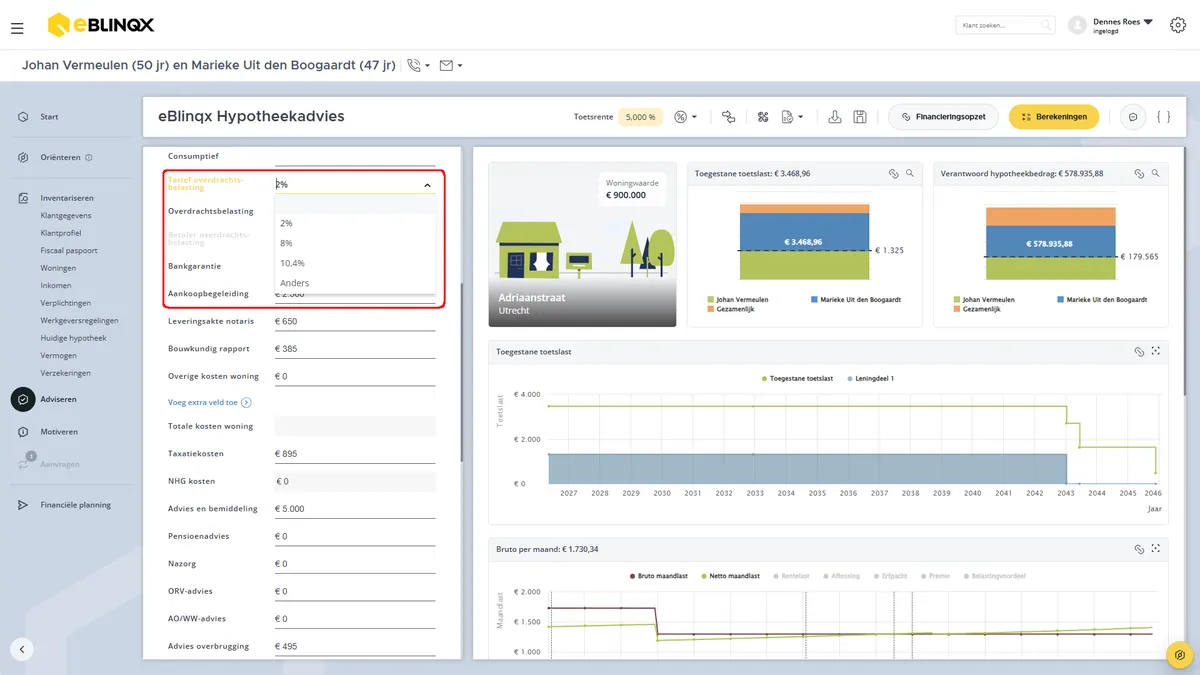Select the 10,4% tariff option
Screen dimensions: 1200x675
(356, 263)
